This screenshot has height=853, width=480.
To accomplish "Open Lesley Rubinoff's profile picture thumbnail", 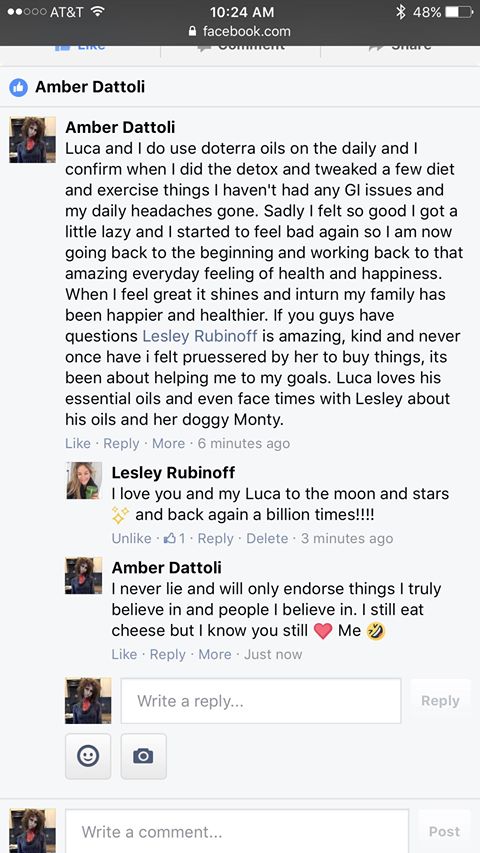I will point(84,480).
